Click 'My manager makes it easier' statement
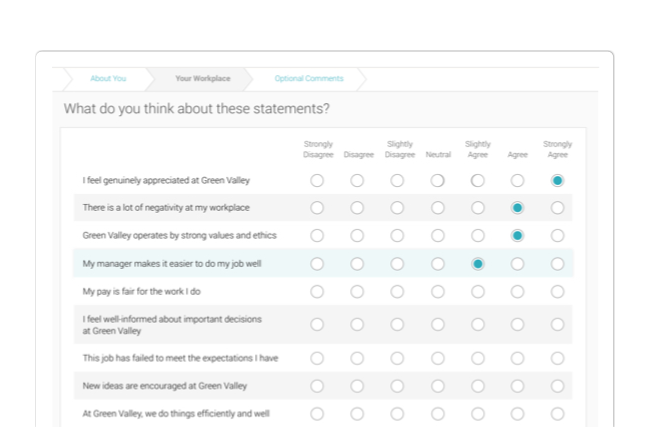This screenshot has height=427, width=650. tap(172, 264)
